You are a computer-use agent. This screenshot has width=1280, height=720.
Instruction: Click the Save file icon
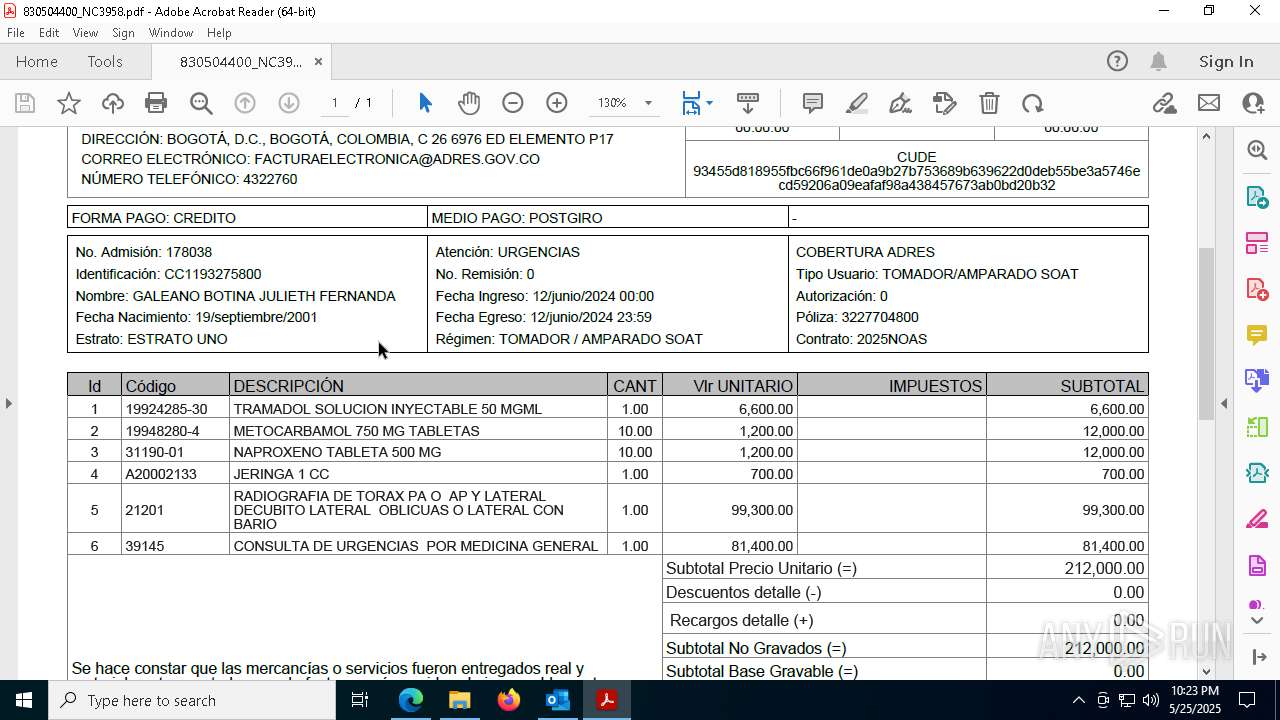(25, 103)
